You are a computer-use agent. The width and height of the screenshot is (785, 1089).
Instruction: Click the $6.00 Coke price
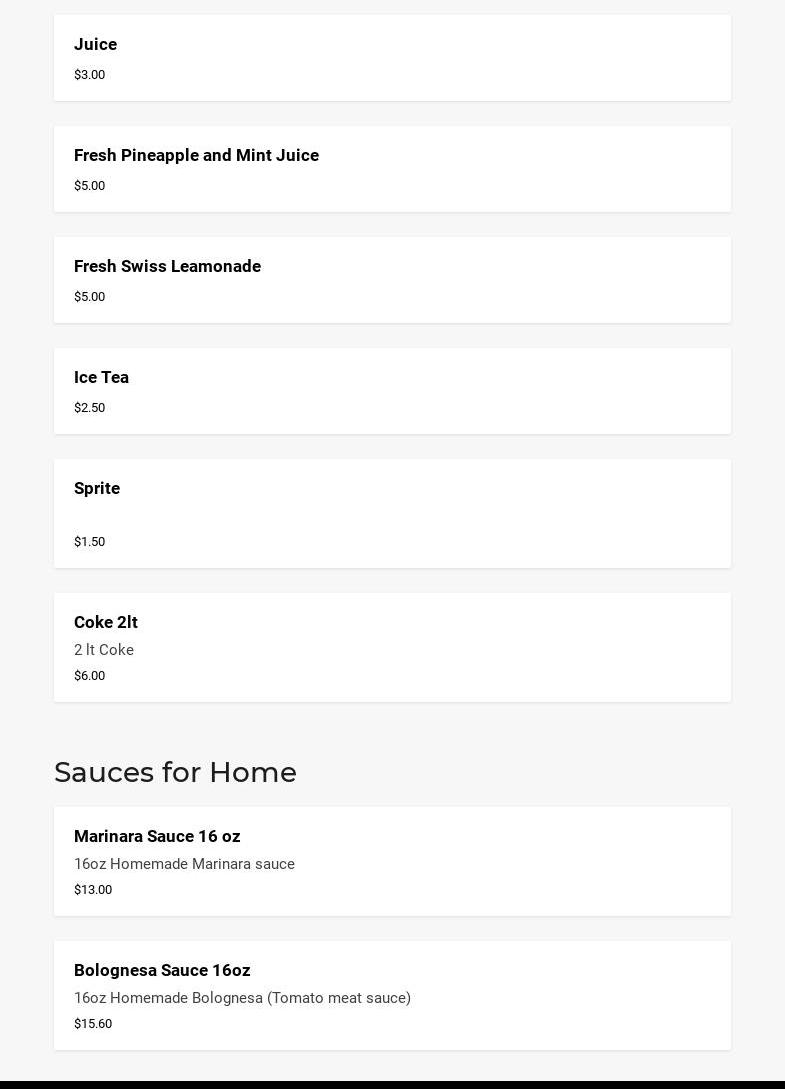coord(90,676)
